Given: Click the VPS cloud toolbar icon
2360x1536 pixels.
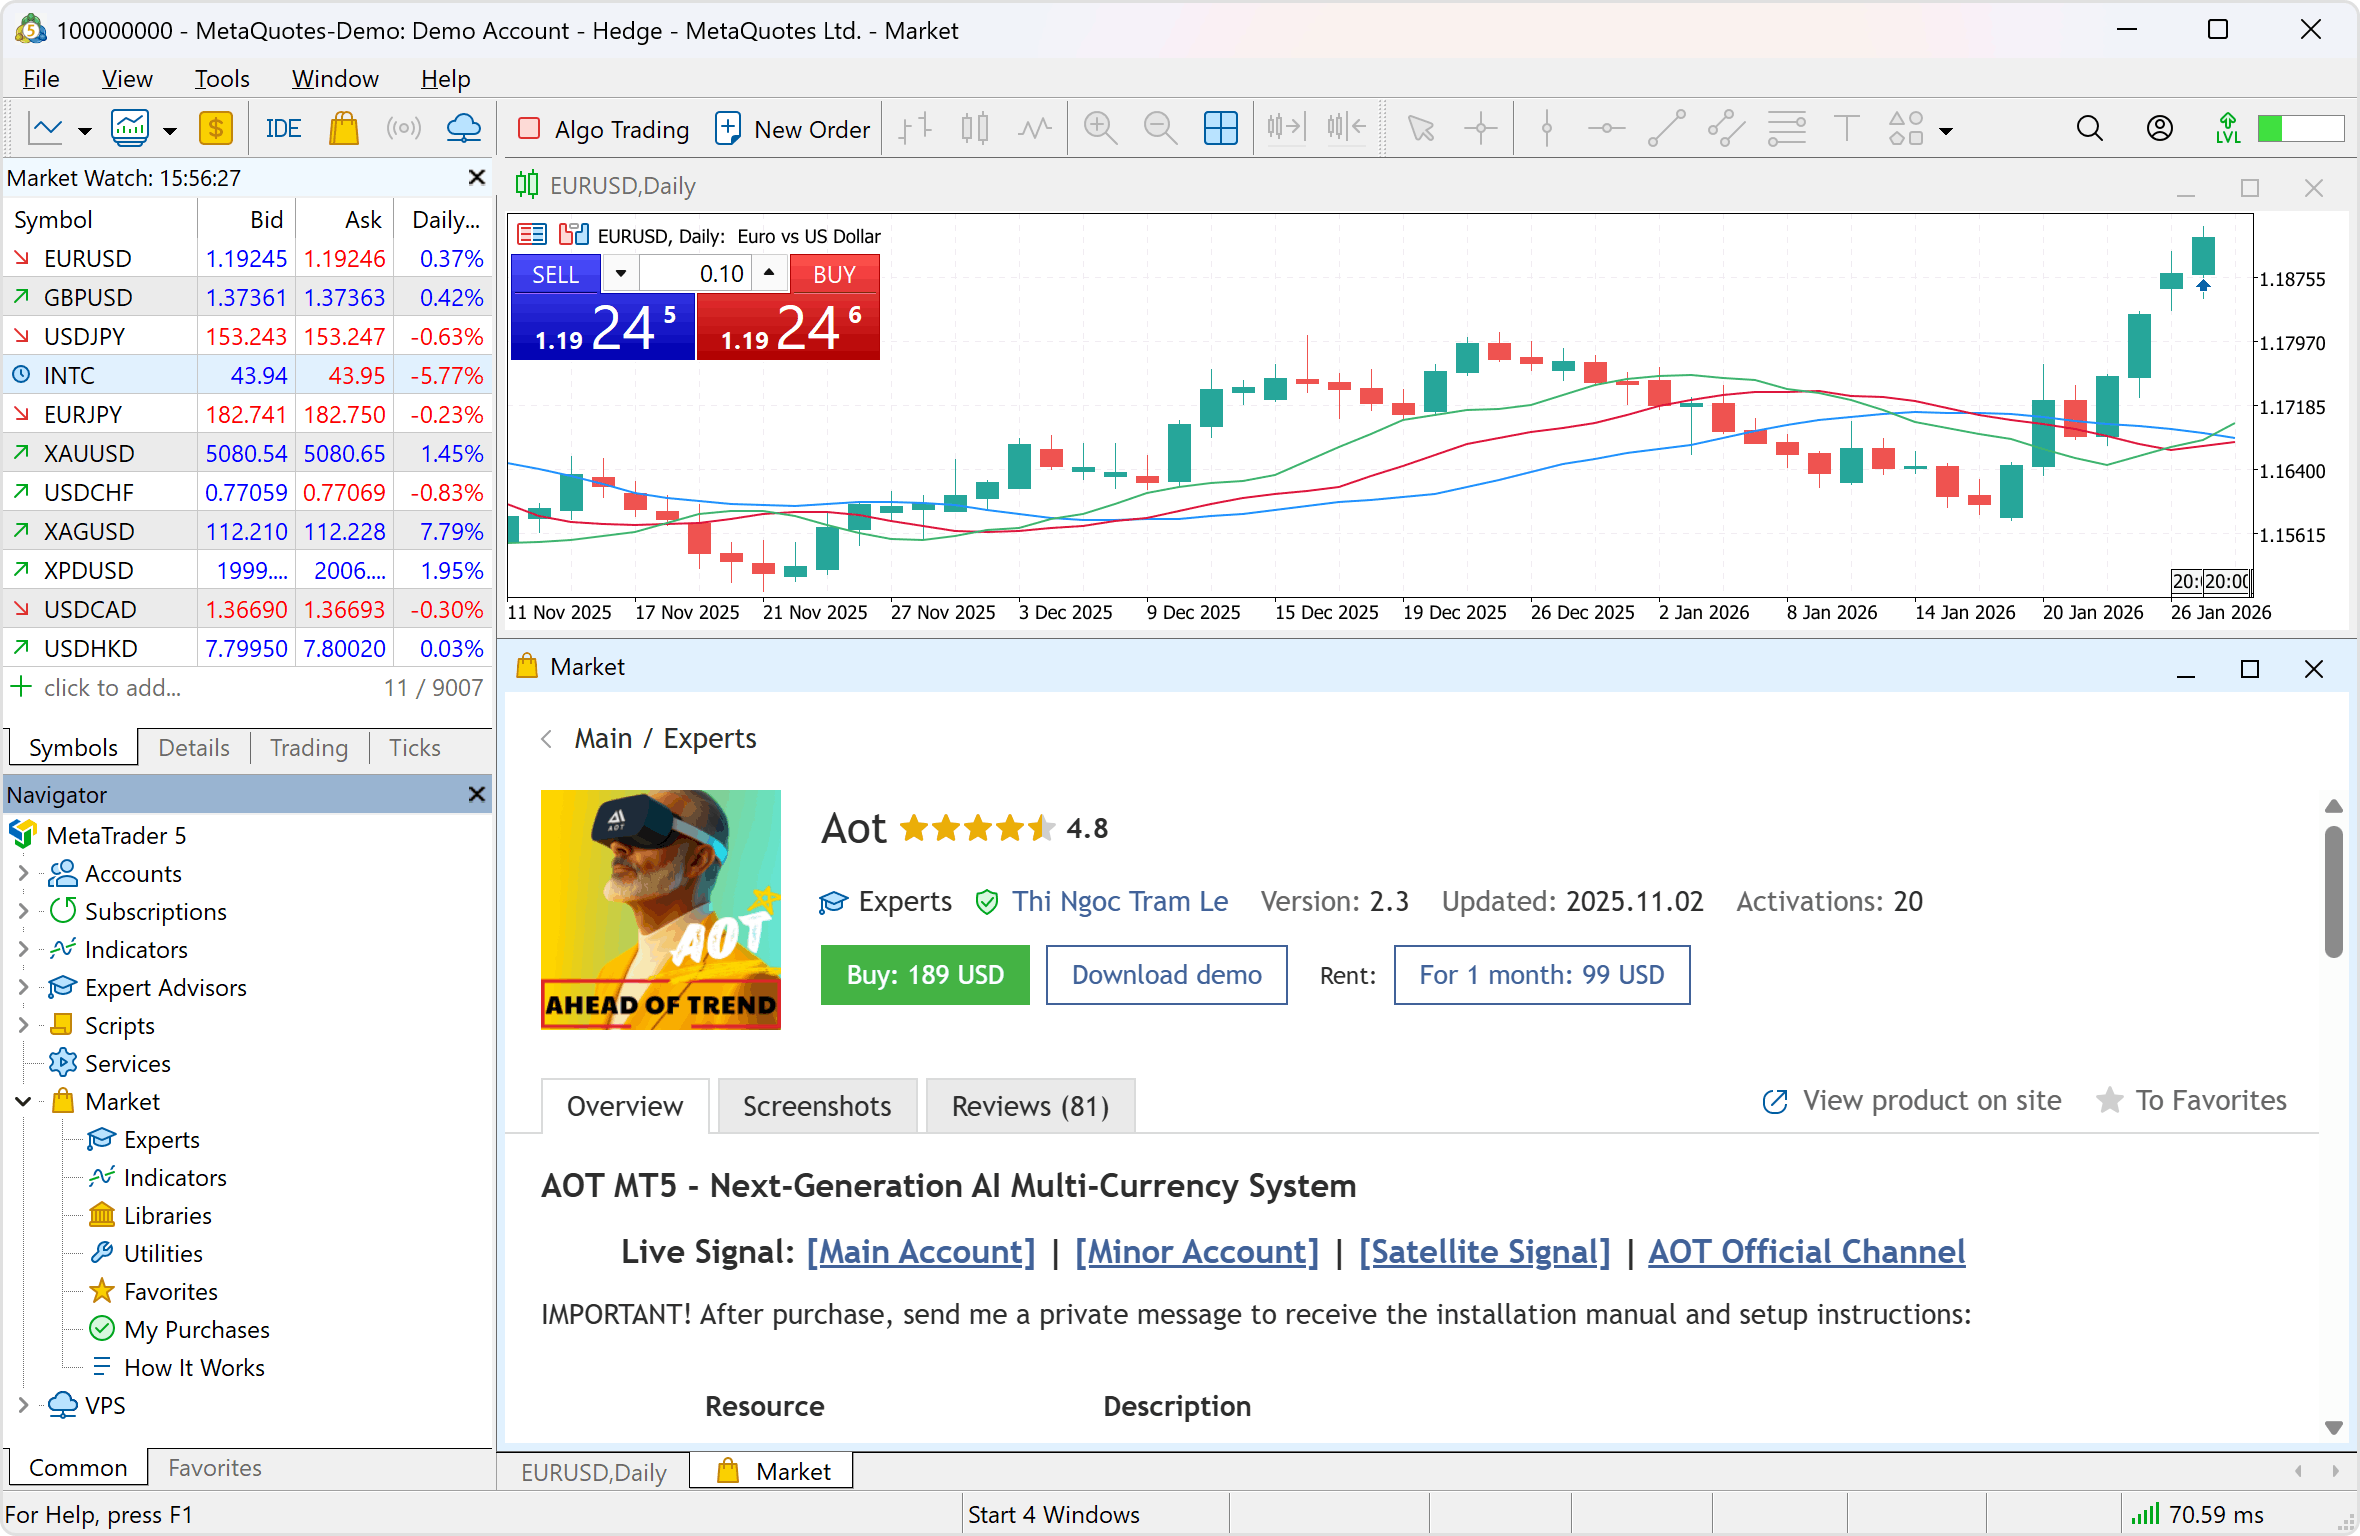Looking at the screenshot, I should coord(463,129).
